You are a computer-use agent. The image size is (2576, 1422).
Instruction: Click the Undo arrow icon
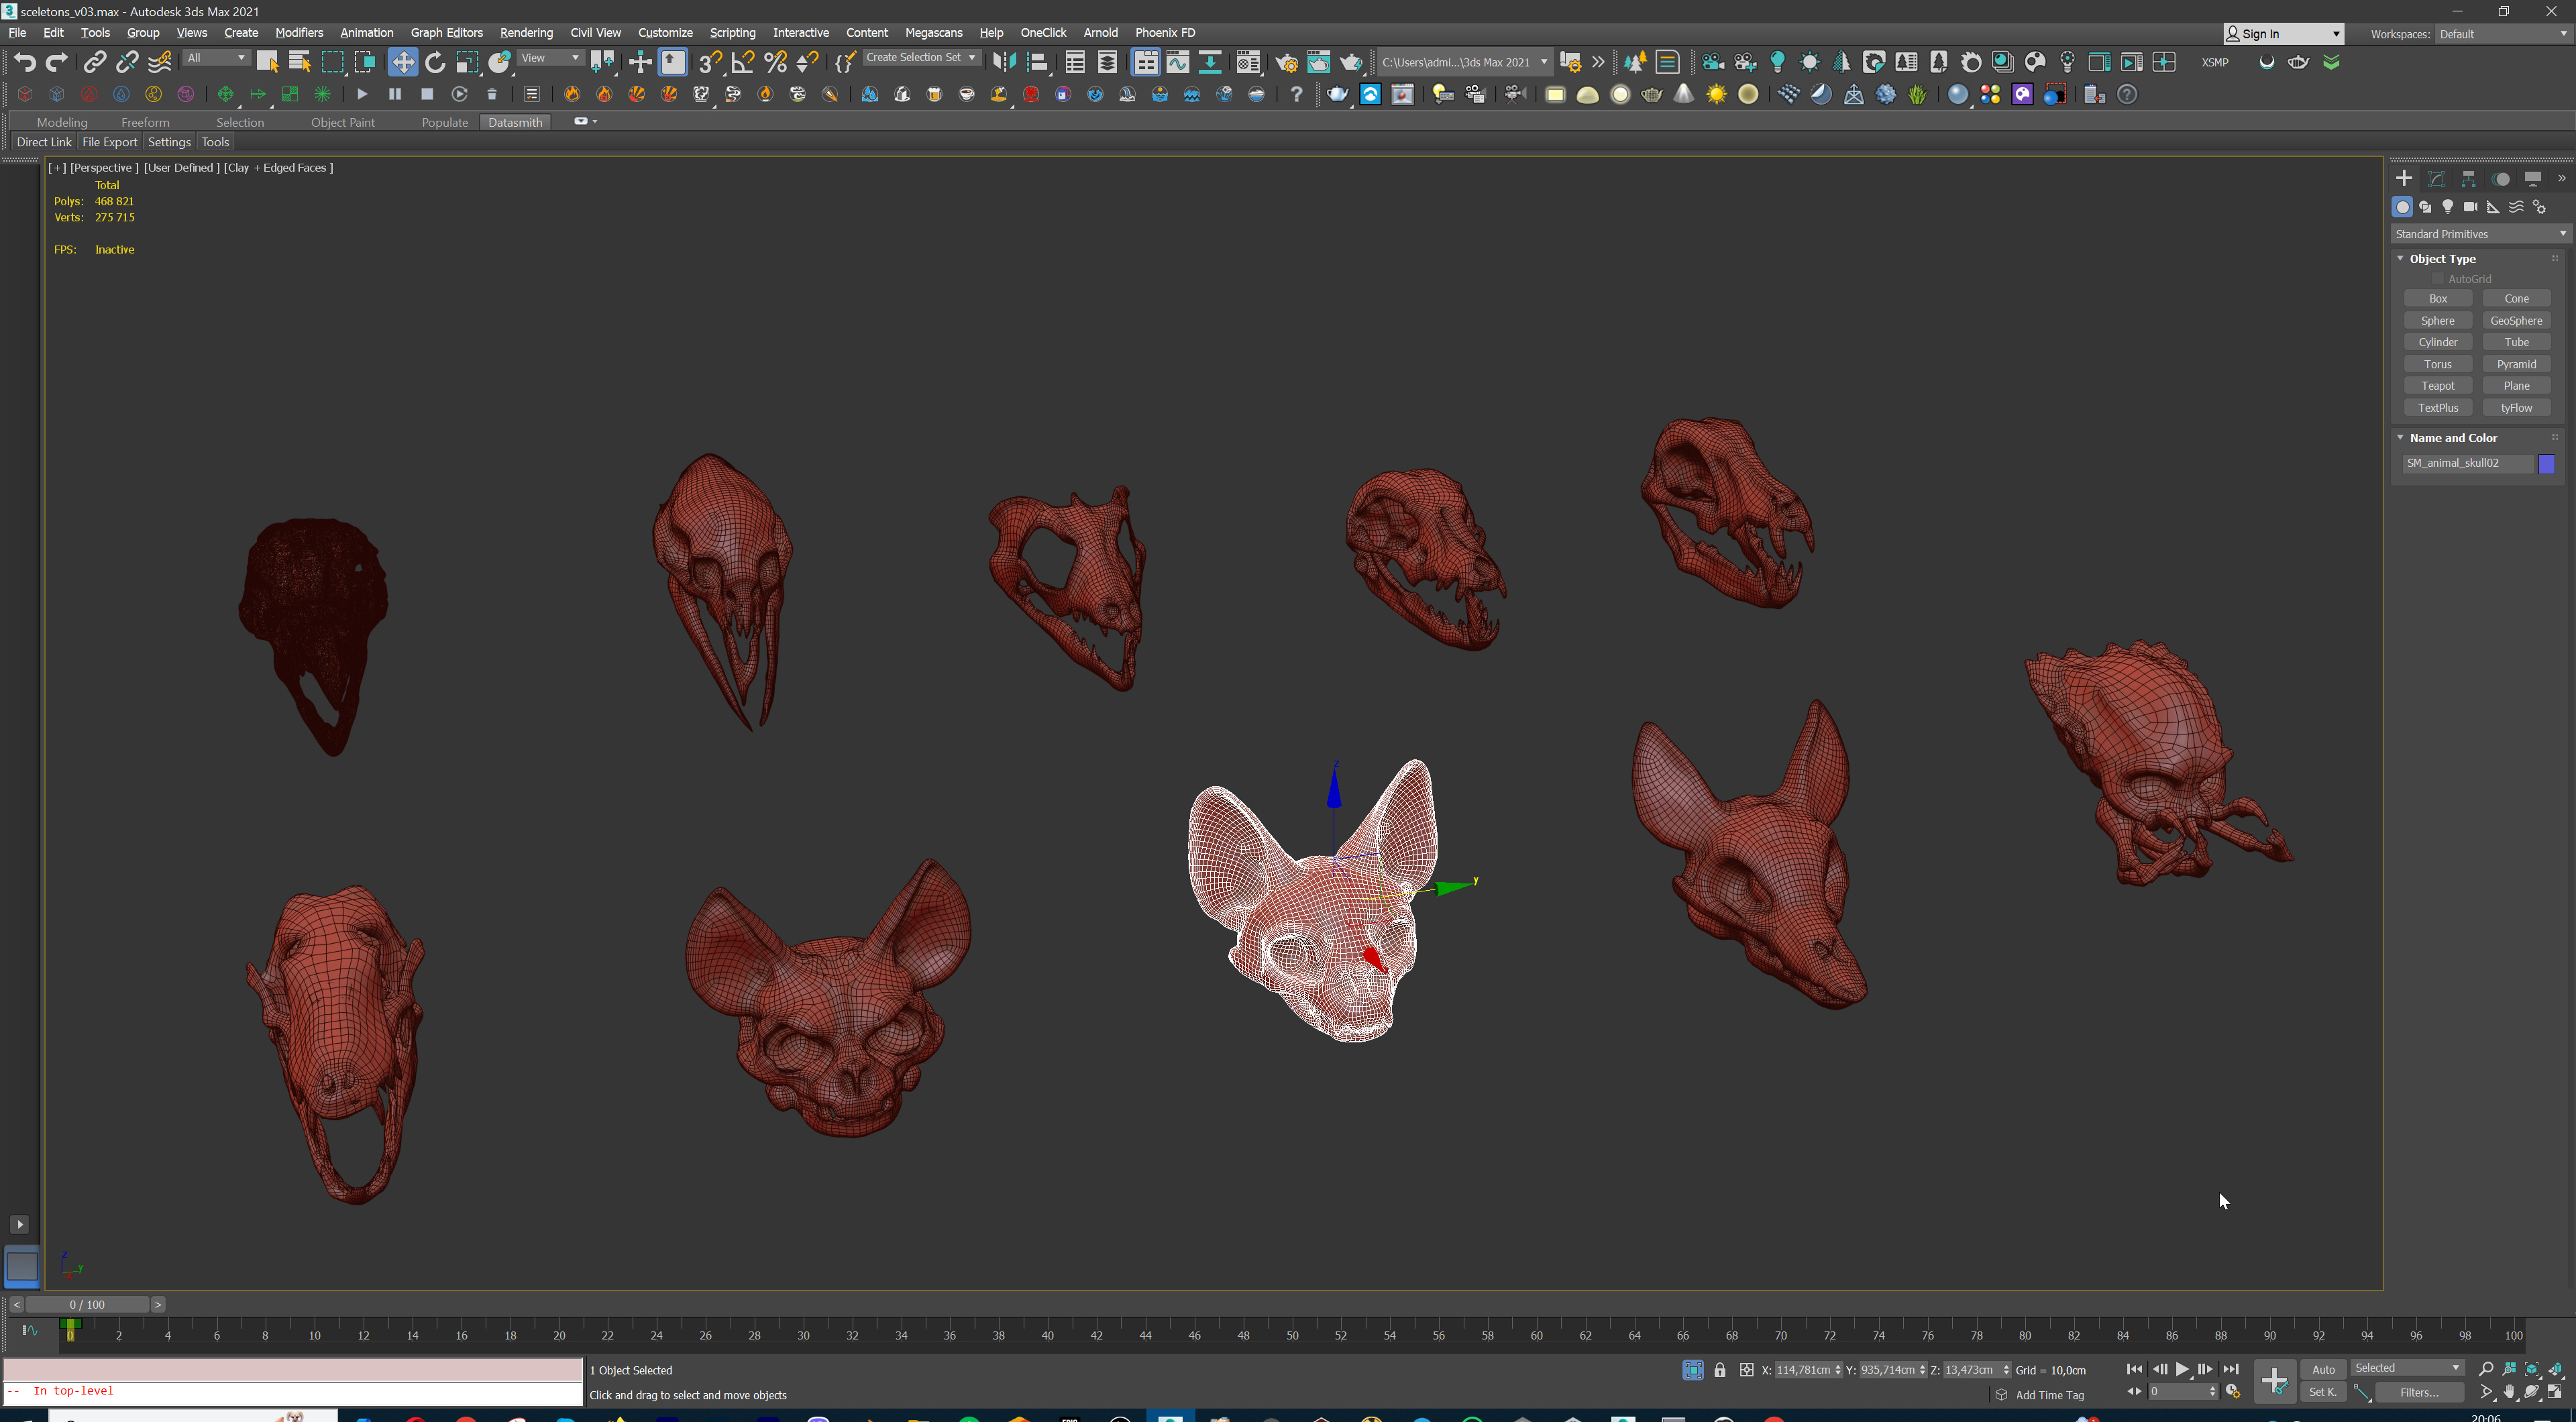[25, 62]
